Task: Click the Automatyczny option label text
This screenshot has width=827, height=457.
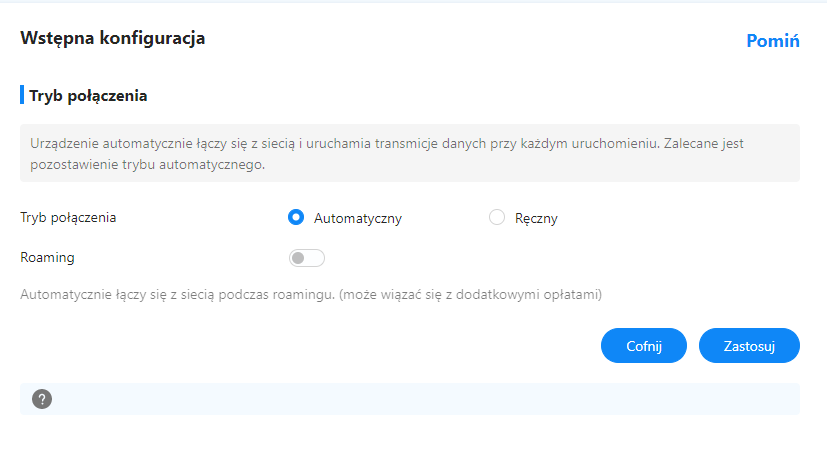Action: tap(358, 218)
